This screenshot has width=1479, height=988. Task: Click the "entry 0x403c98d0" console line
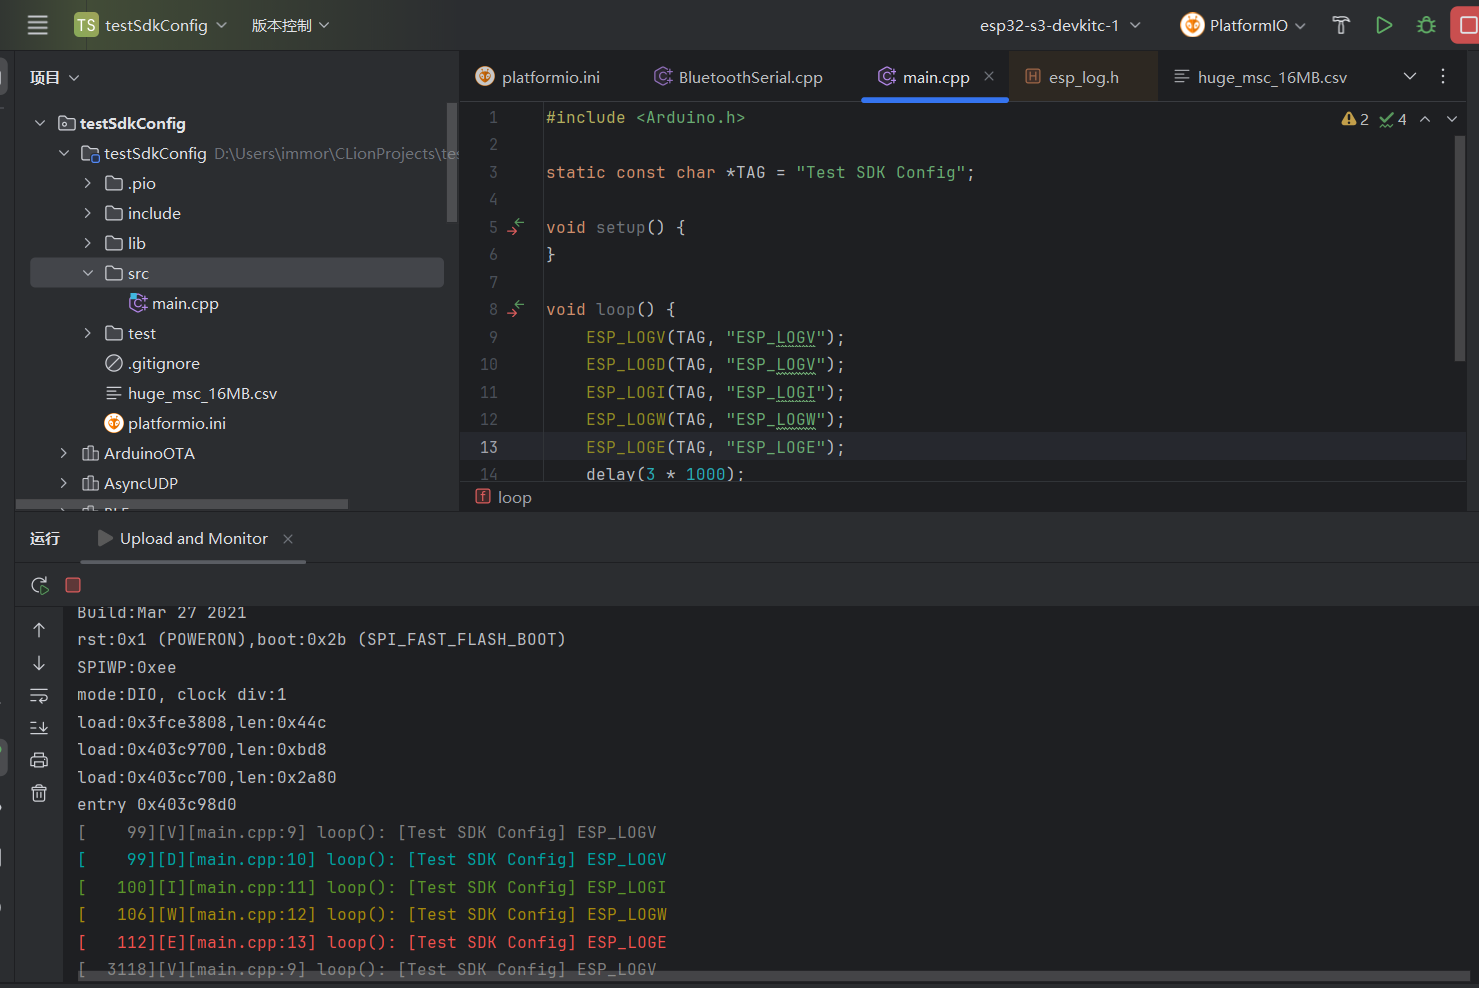coord(157,804)
